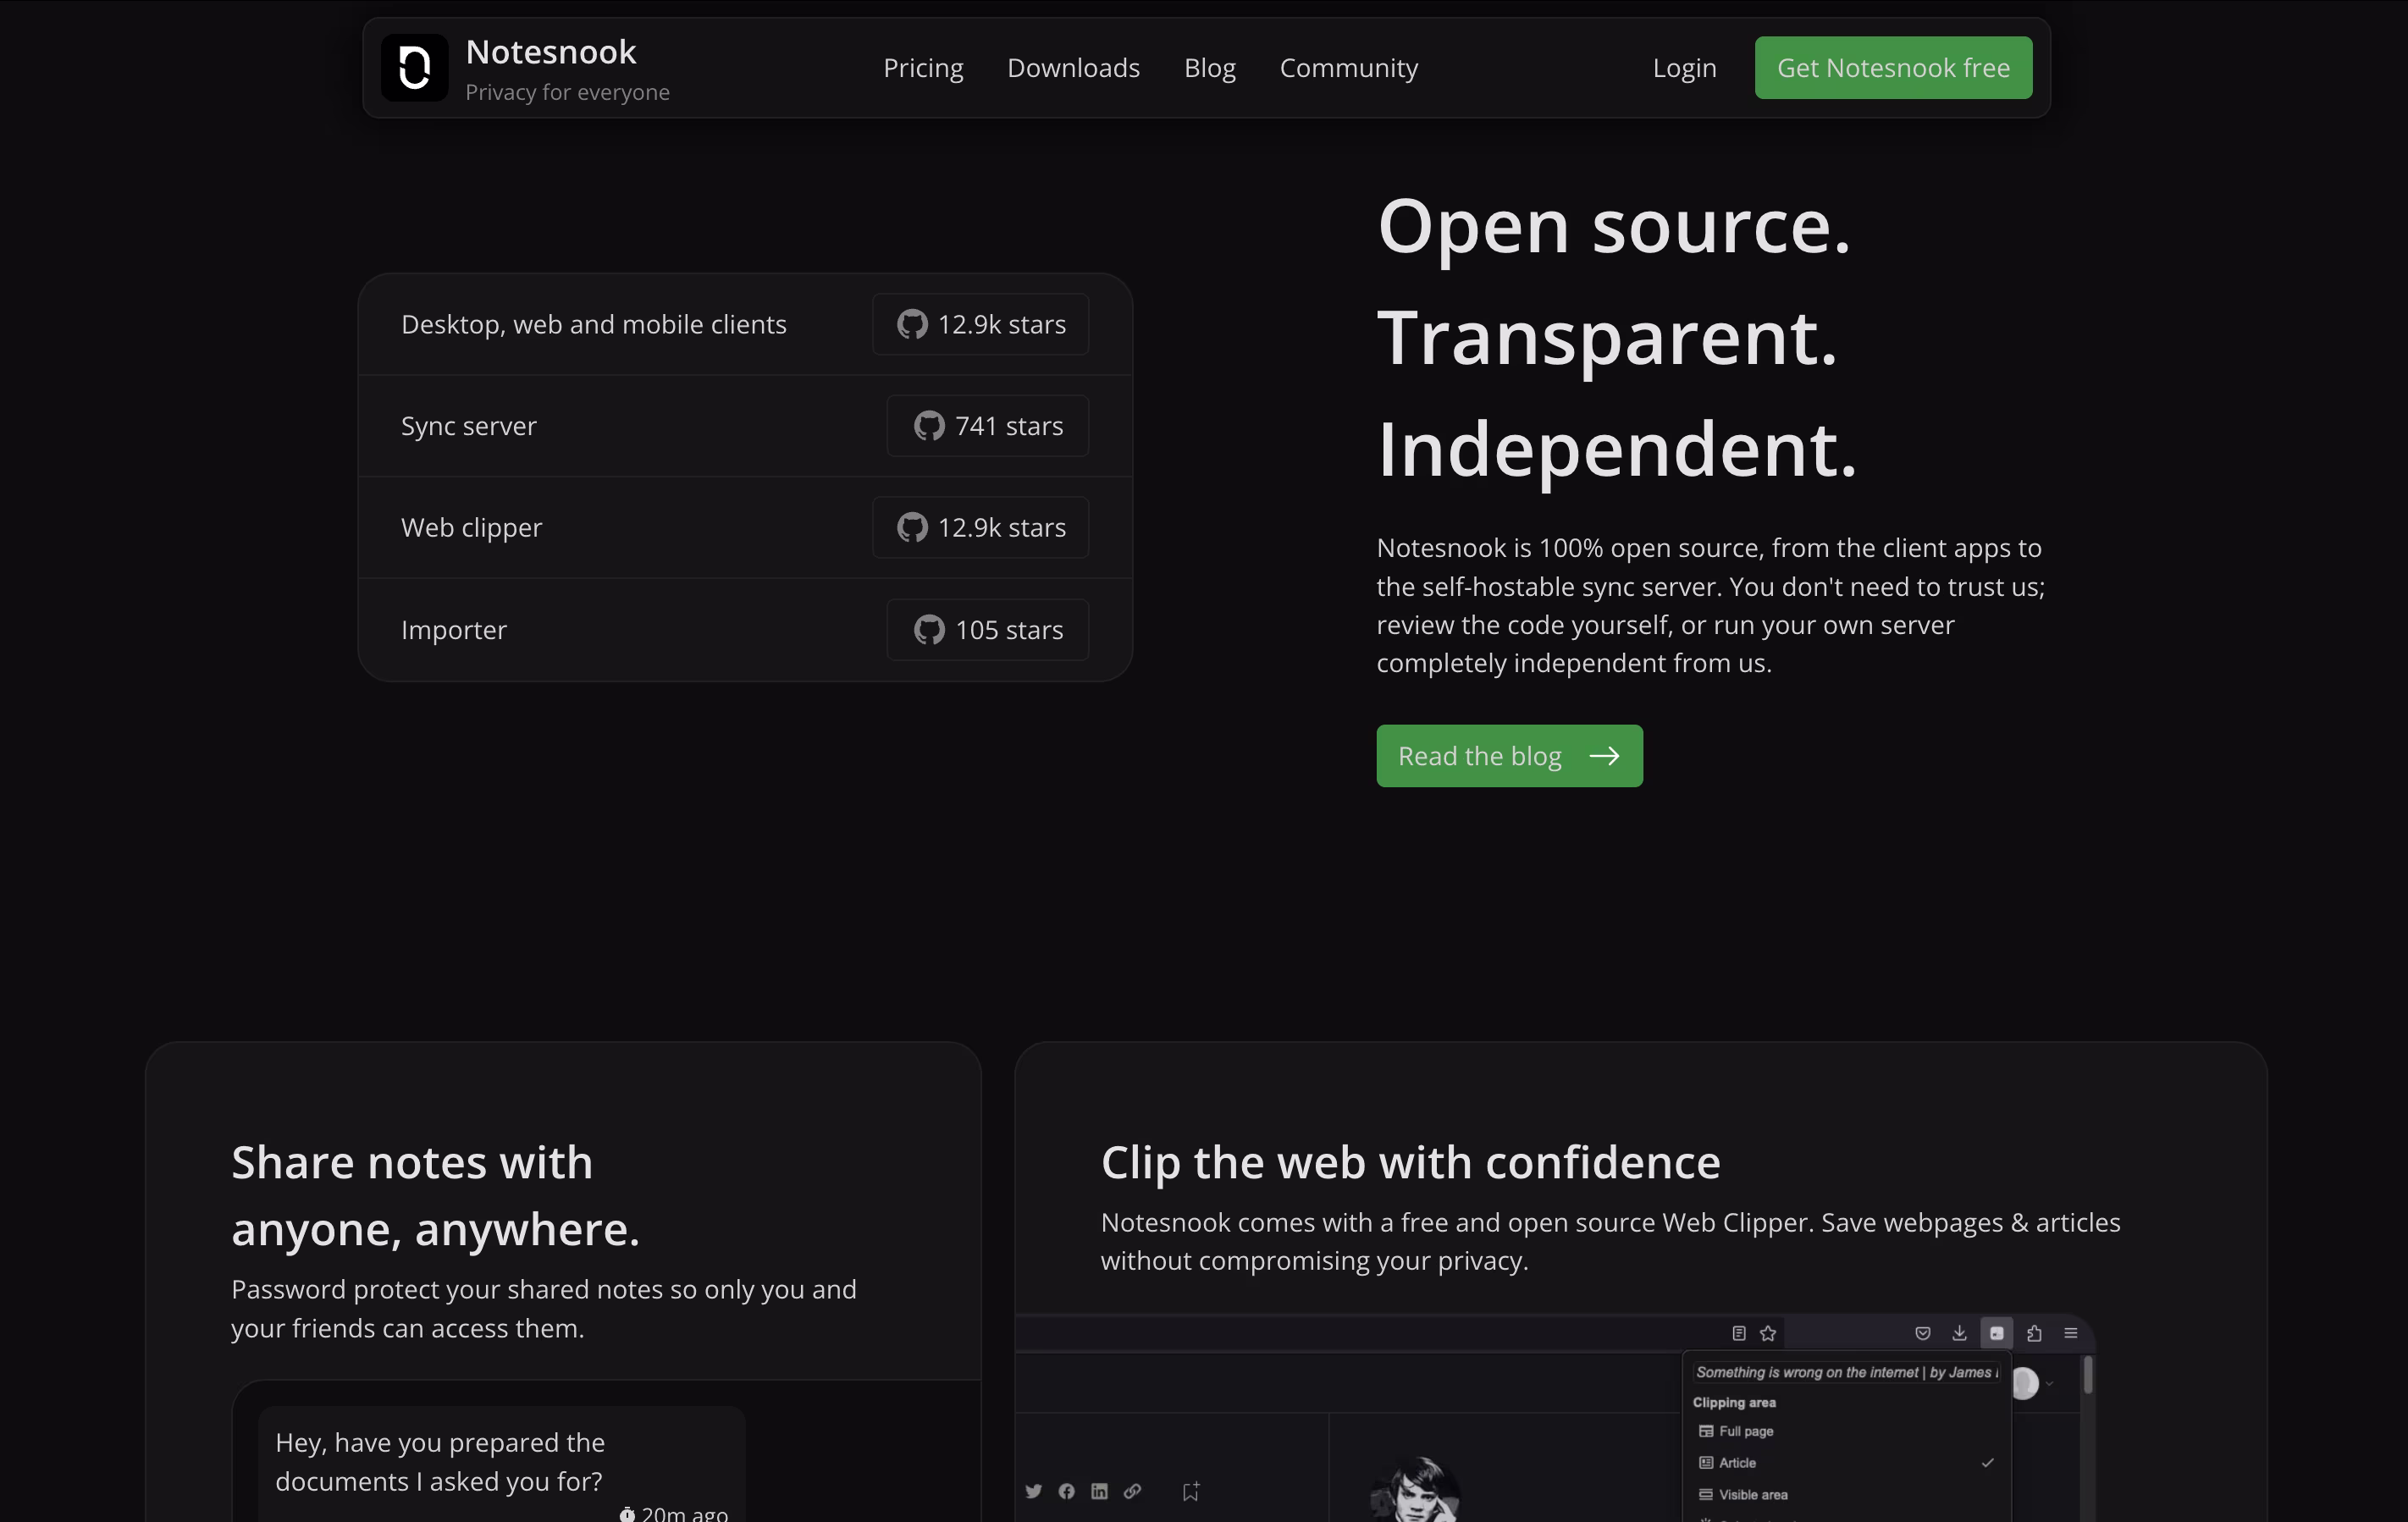Select the Article clipping area option
Image resolution: width=2408 pixels, height=1522 pixels.
point(1737,1463)
